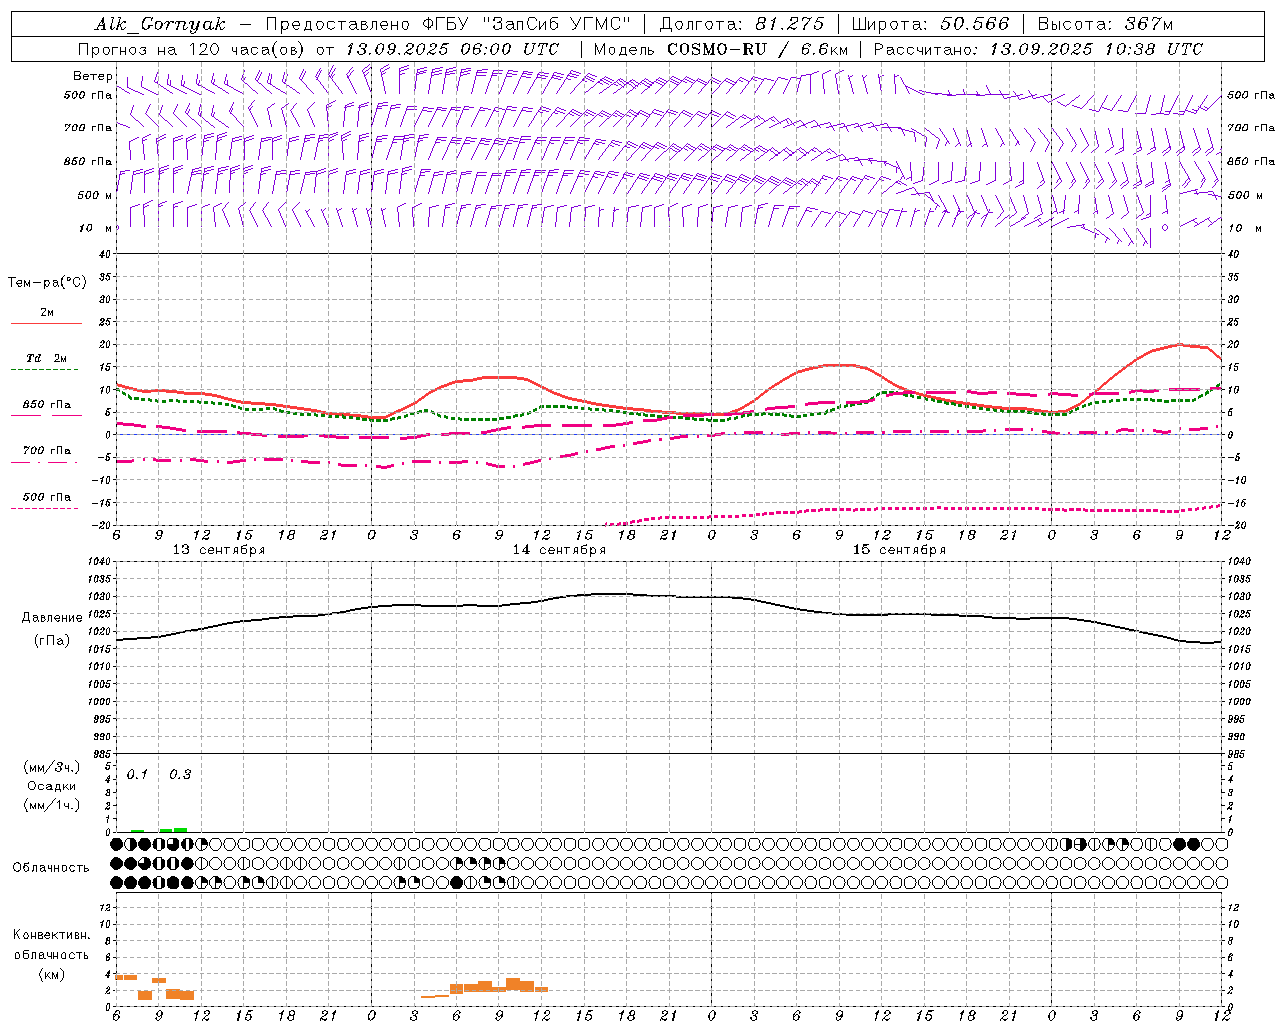Select the (мм/1ч.) precipitation unit label
Image resolution: width=1280 pixels, height=1024 pixels.
tap(52, 804)
